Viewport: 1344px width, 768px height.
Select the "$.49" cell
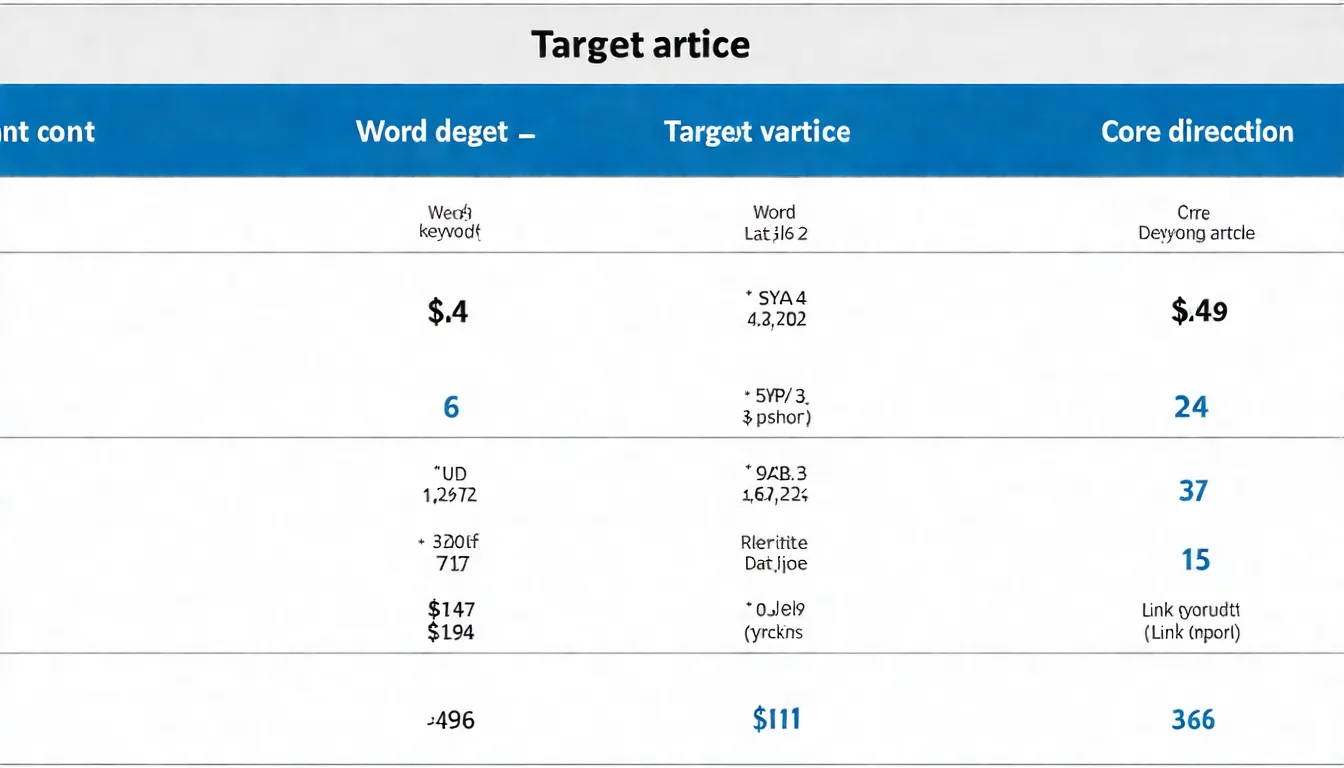click(x=1199, y=312)
